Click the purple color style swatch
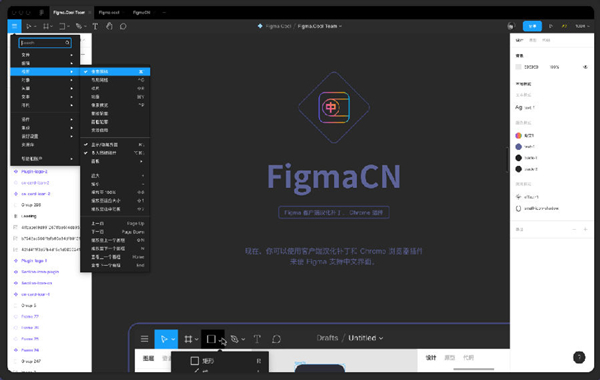The image size is (600, 380). click(x=518, y=147)
